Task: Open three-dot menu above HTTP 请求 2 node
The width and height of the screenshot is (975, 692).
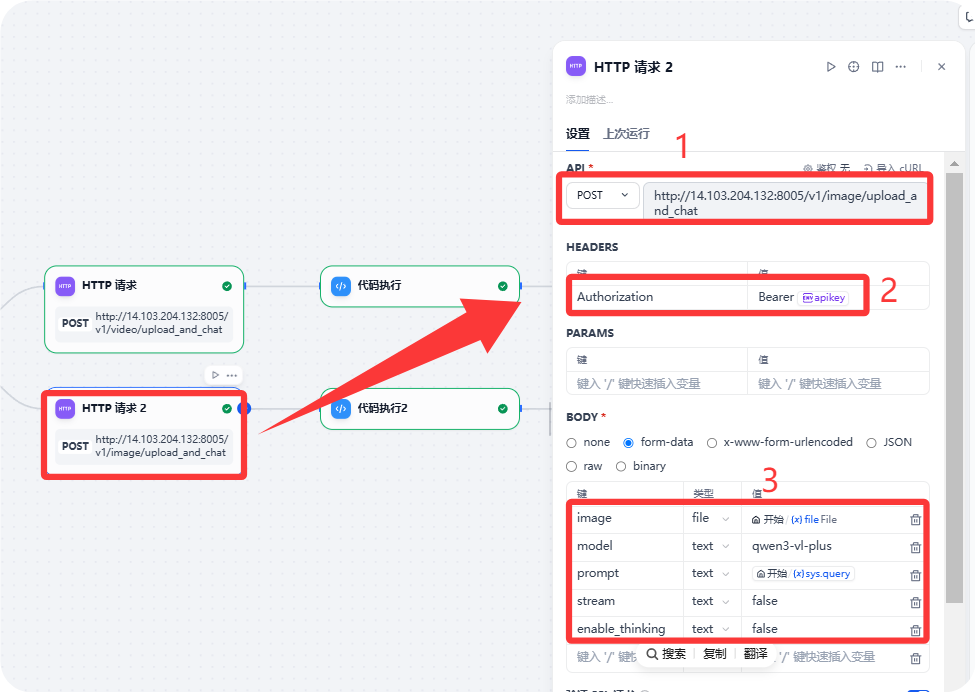Action: [232, 375]
